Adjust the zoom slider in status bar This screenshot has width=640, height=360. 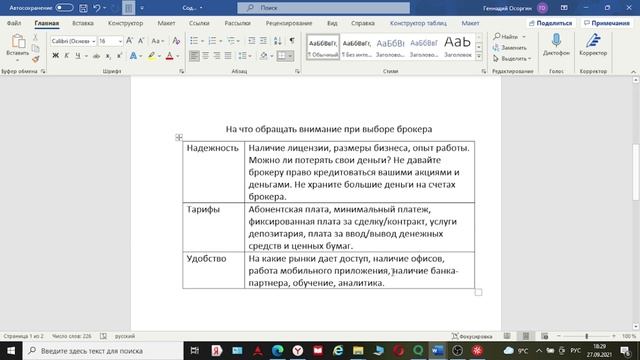[x=586, y=336]
